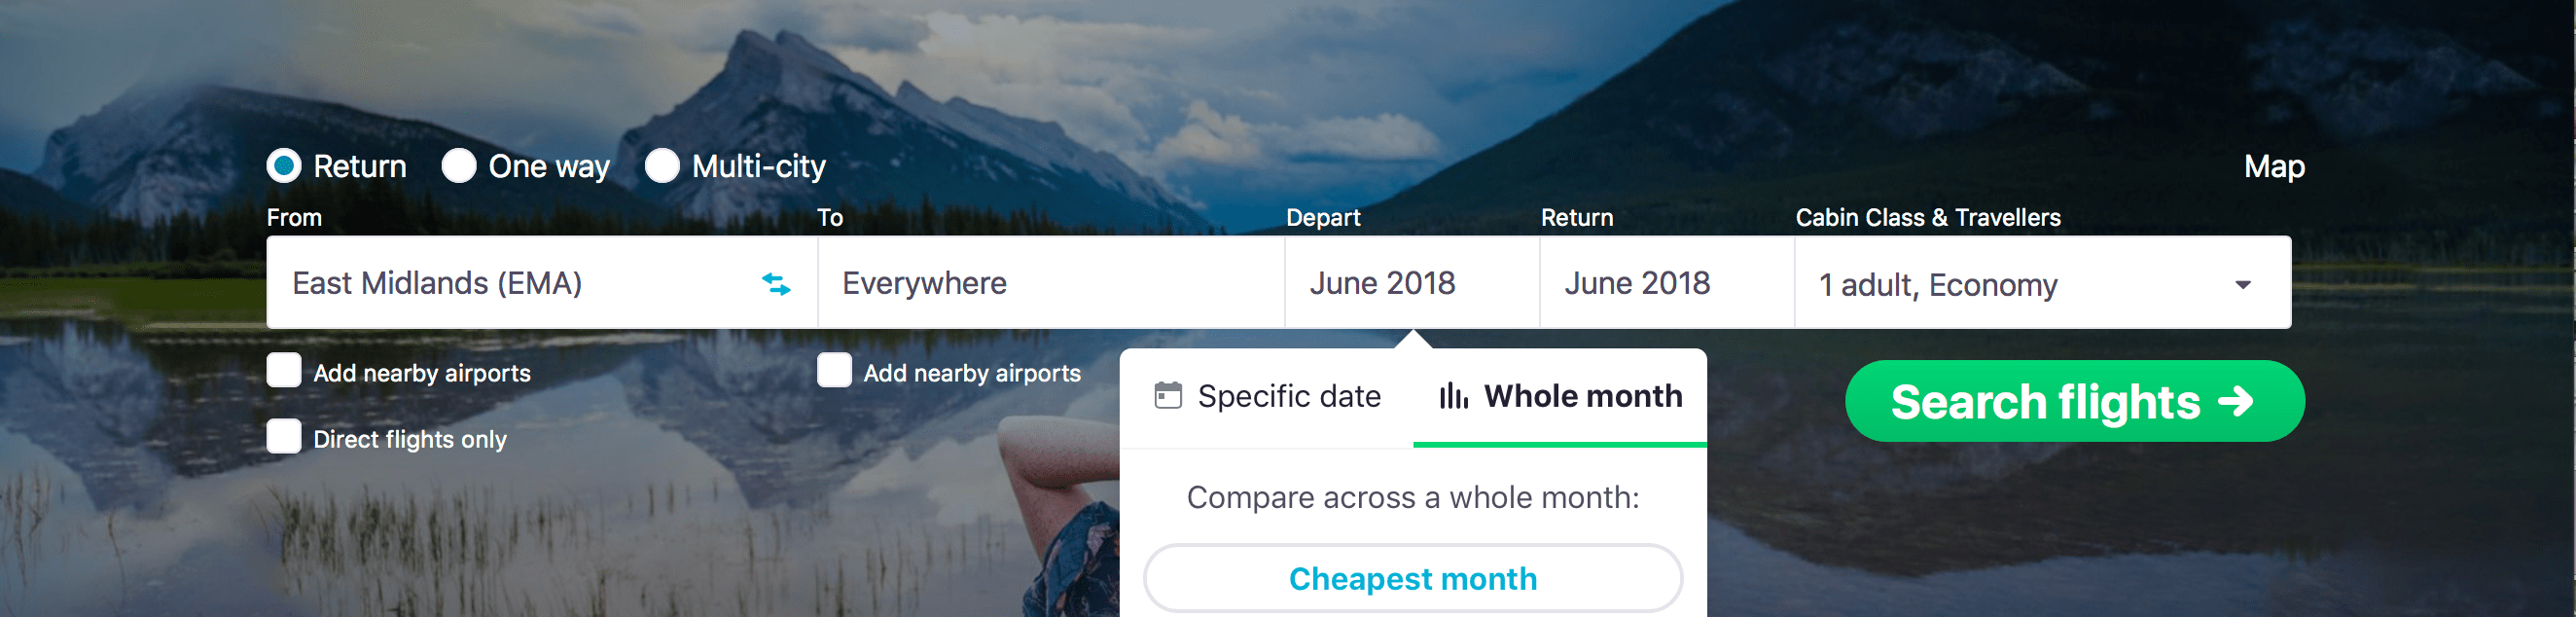2576x617 pixels.
Task: Click the Everywhere destination field
Action: point(1050,283)
